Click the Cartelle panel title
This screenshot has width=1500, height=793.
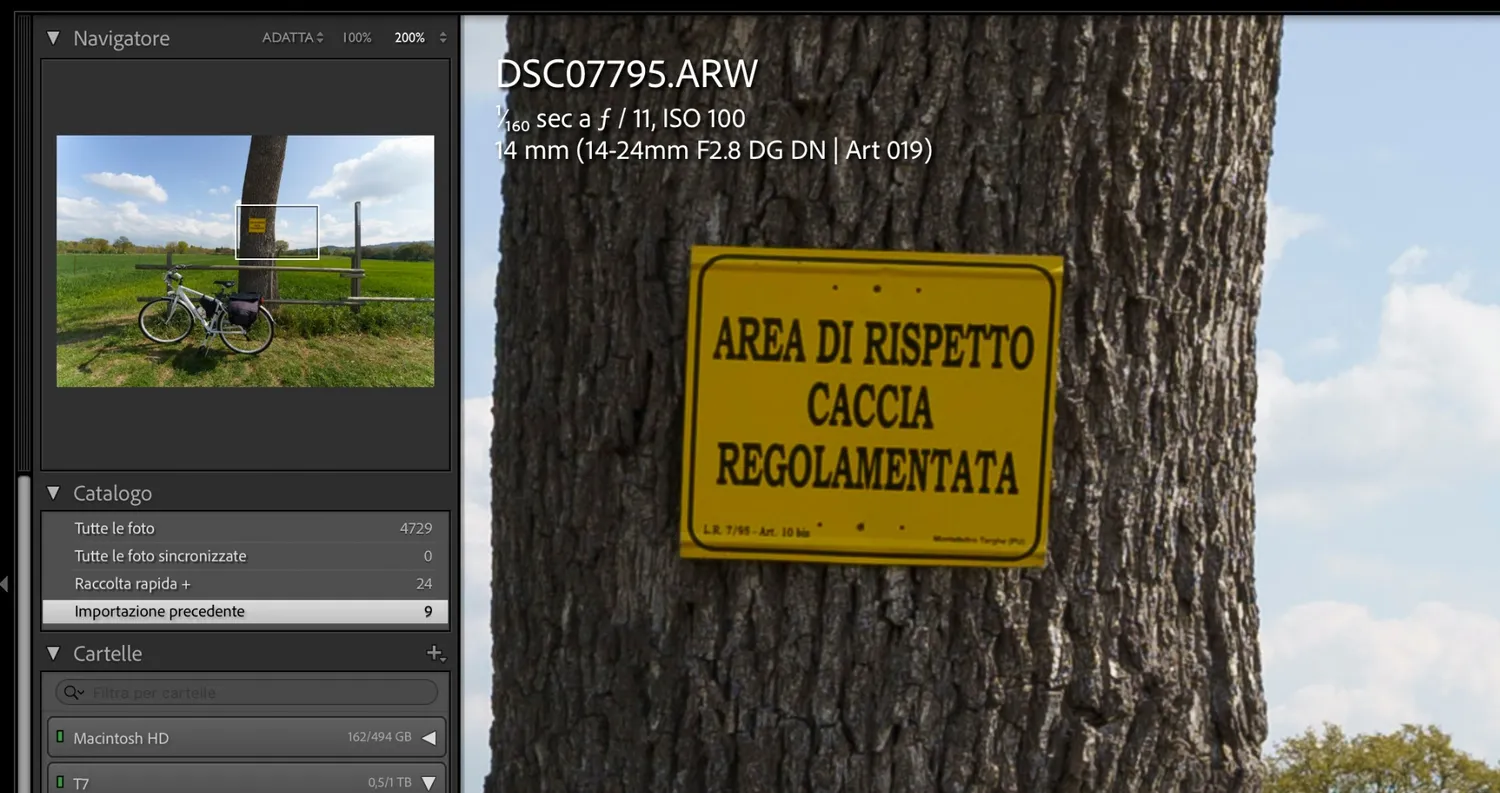[x=108, y=653]
